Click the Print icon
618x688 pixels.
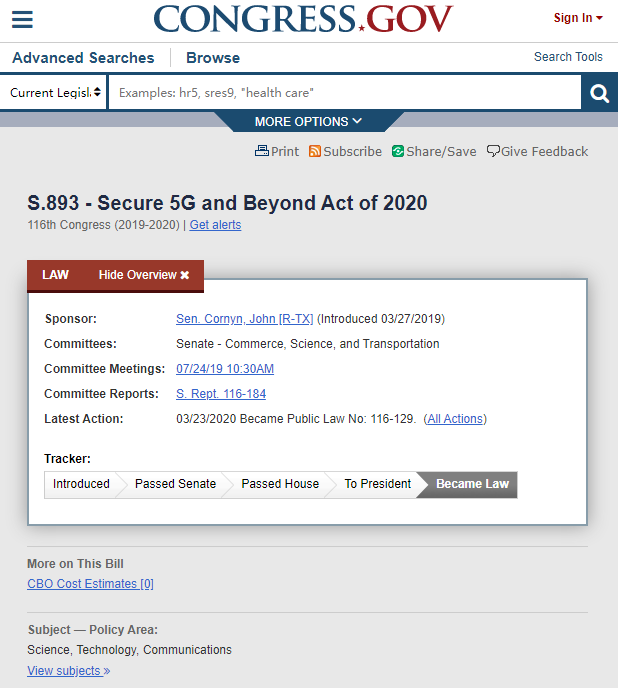(x=262, y=151)
